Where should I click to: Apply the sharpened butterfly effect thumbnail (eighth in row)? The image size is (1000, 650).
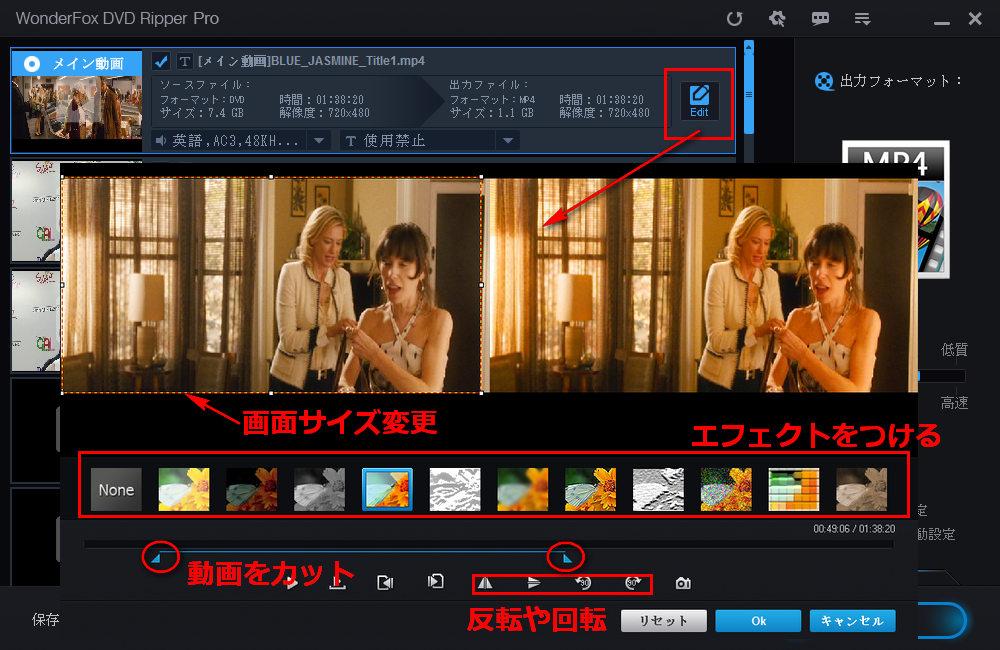[591, 489]
